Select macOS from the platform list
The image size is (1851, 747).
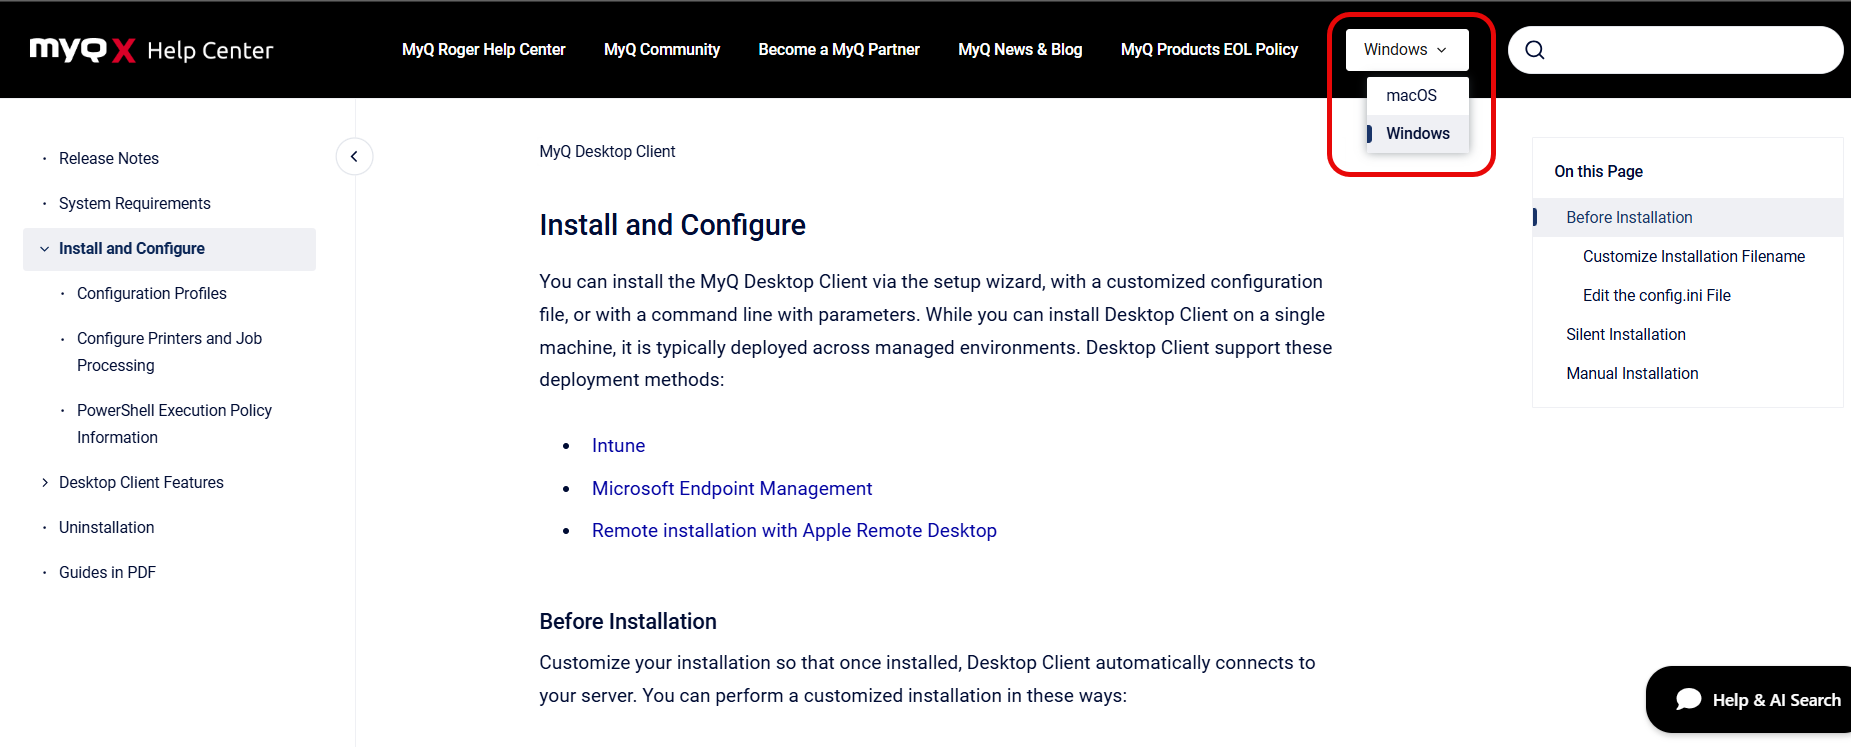click(1411, 96)
